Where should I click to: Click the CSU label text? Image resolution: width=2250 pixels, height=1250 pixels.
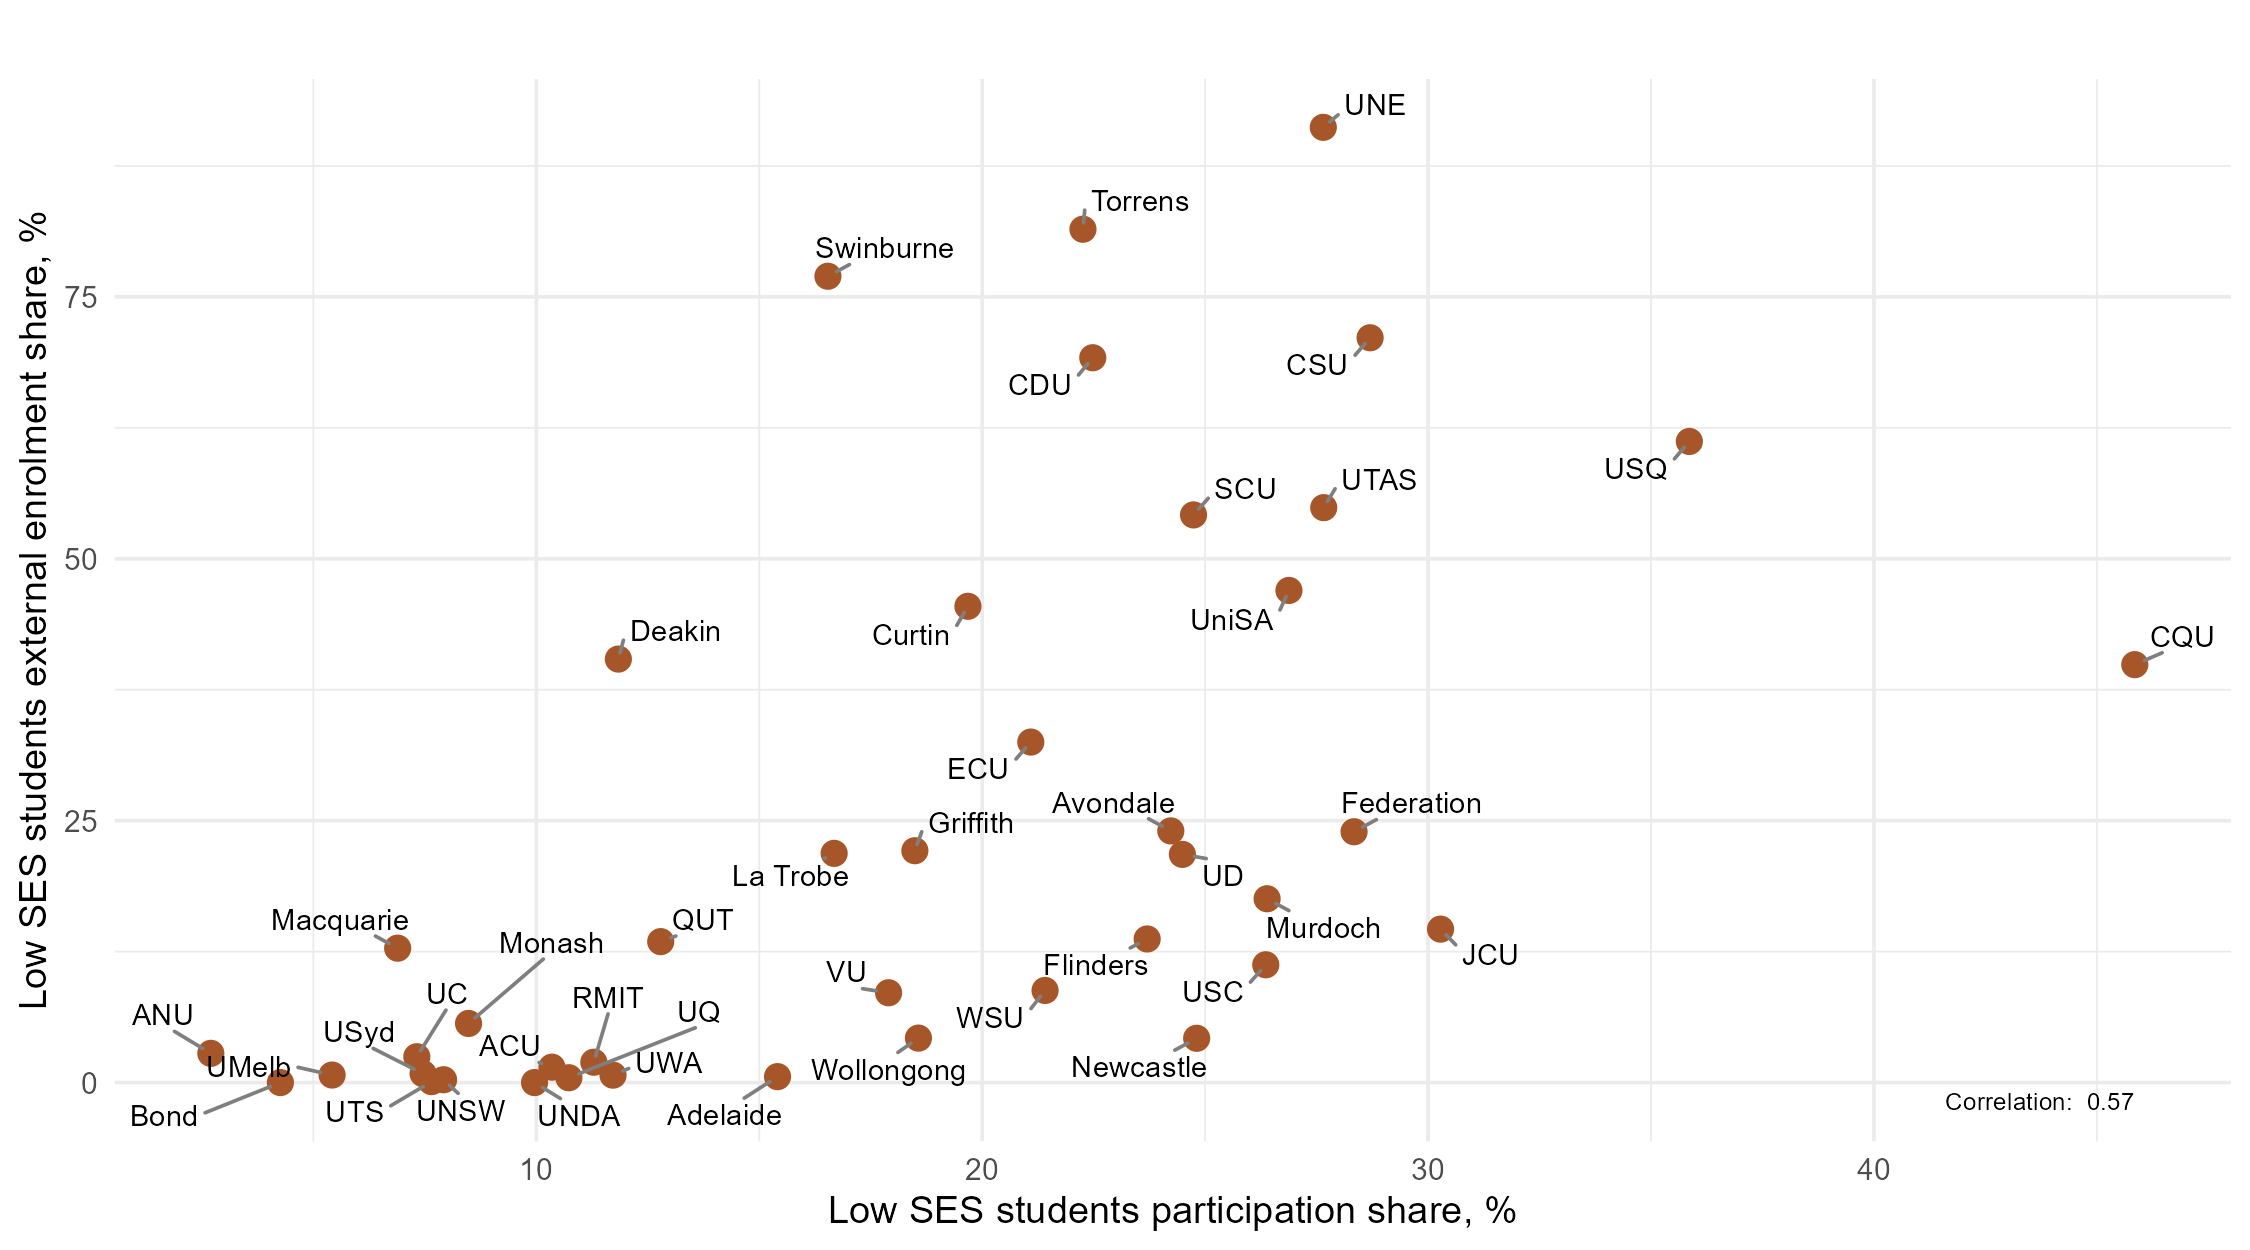(1316, 366)
